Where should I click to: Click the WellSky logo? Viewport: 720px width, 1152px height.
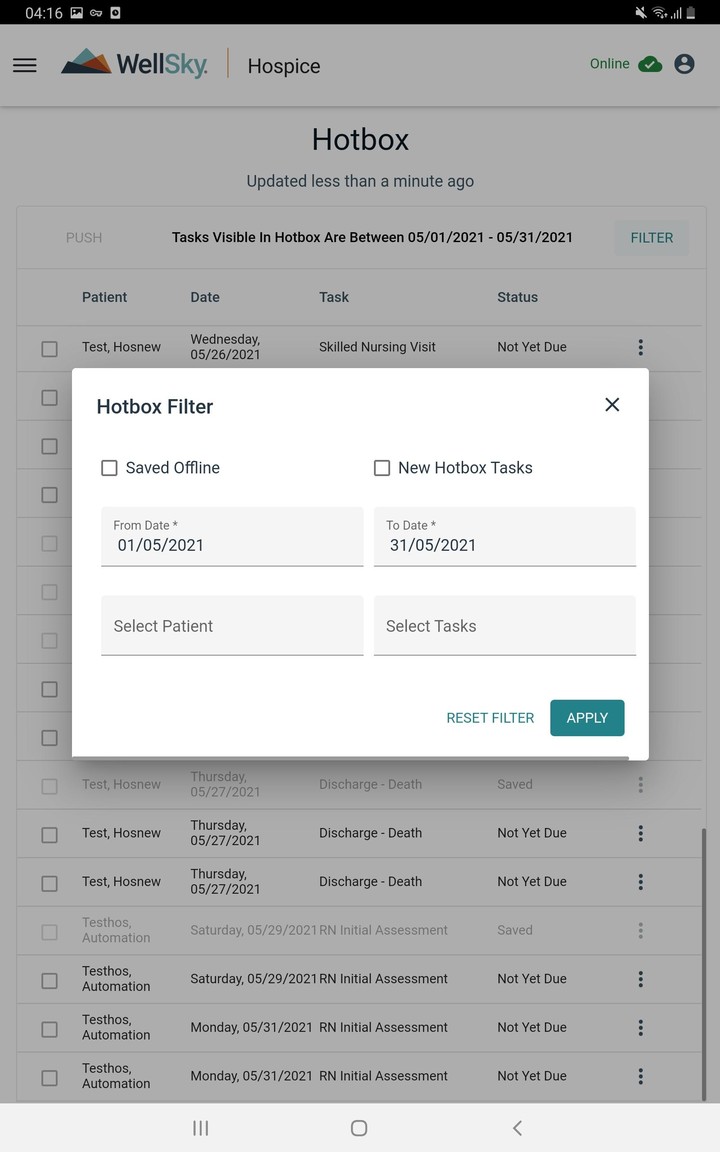pos(135,64)
